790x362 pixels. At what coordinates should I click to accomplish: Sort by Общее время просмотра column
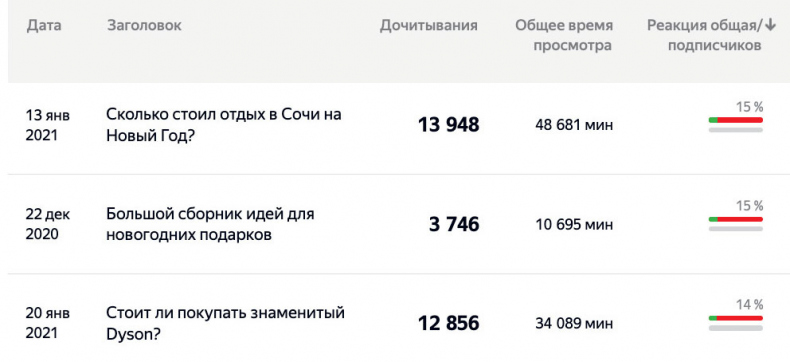point(564,35)
